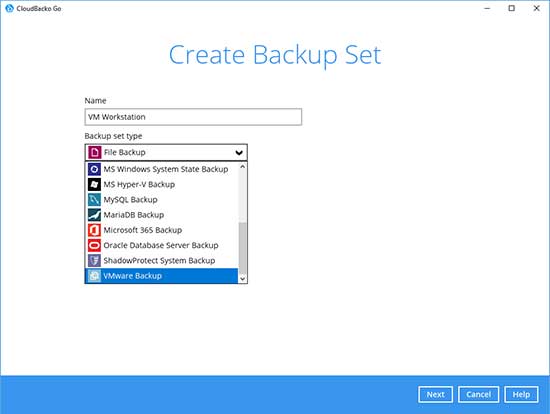Image resolution: width=550 pixels, height=414 pixels.
Task: Choose MS Windows System State Backup option
Action: (162, 169)
